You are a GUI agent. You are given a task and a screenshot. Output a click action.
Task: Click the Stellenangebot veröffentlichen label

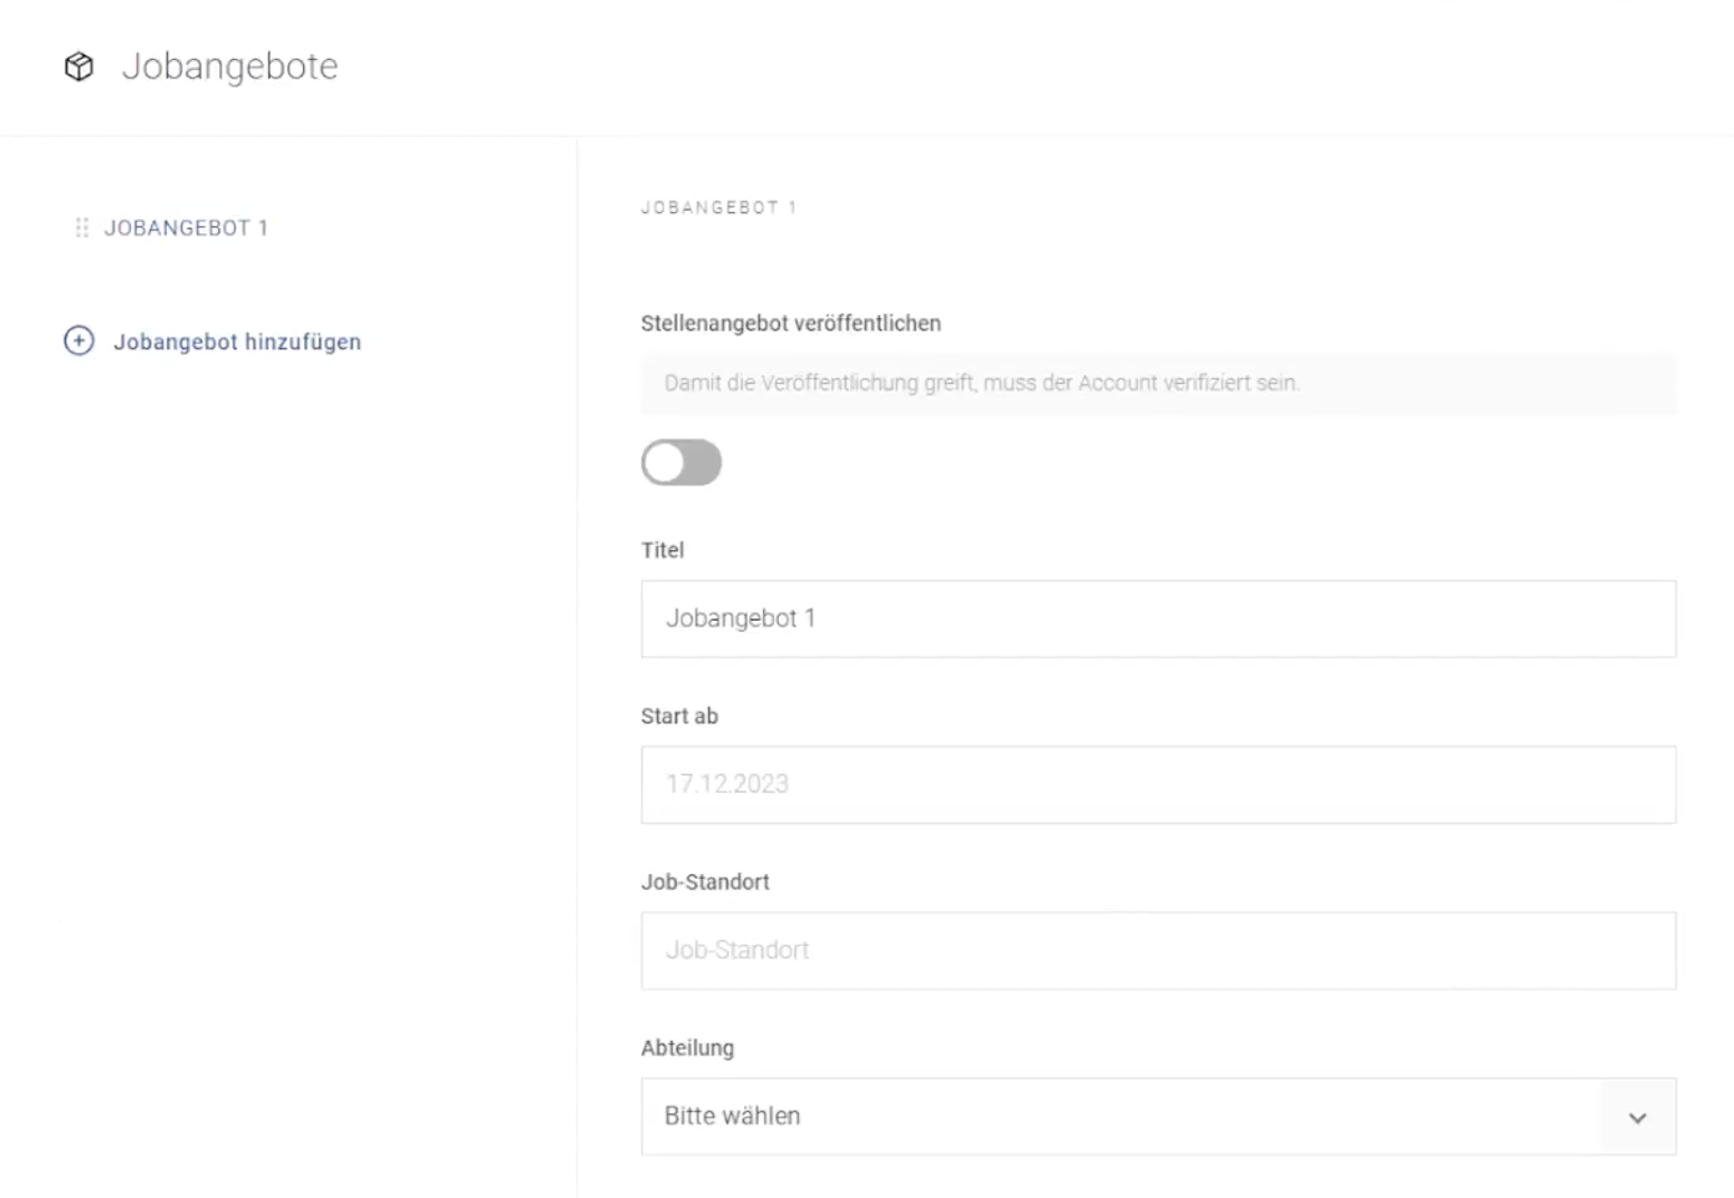[x=791, y=322]
